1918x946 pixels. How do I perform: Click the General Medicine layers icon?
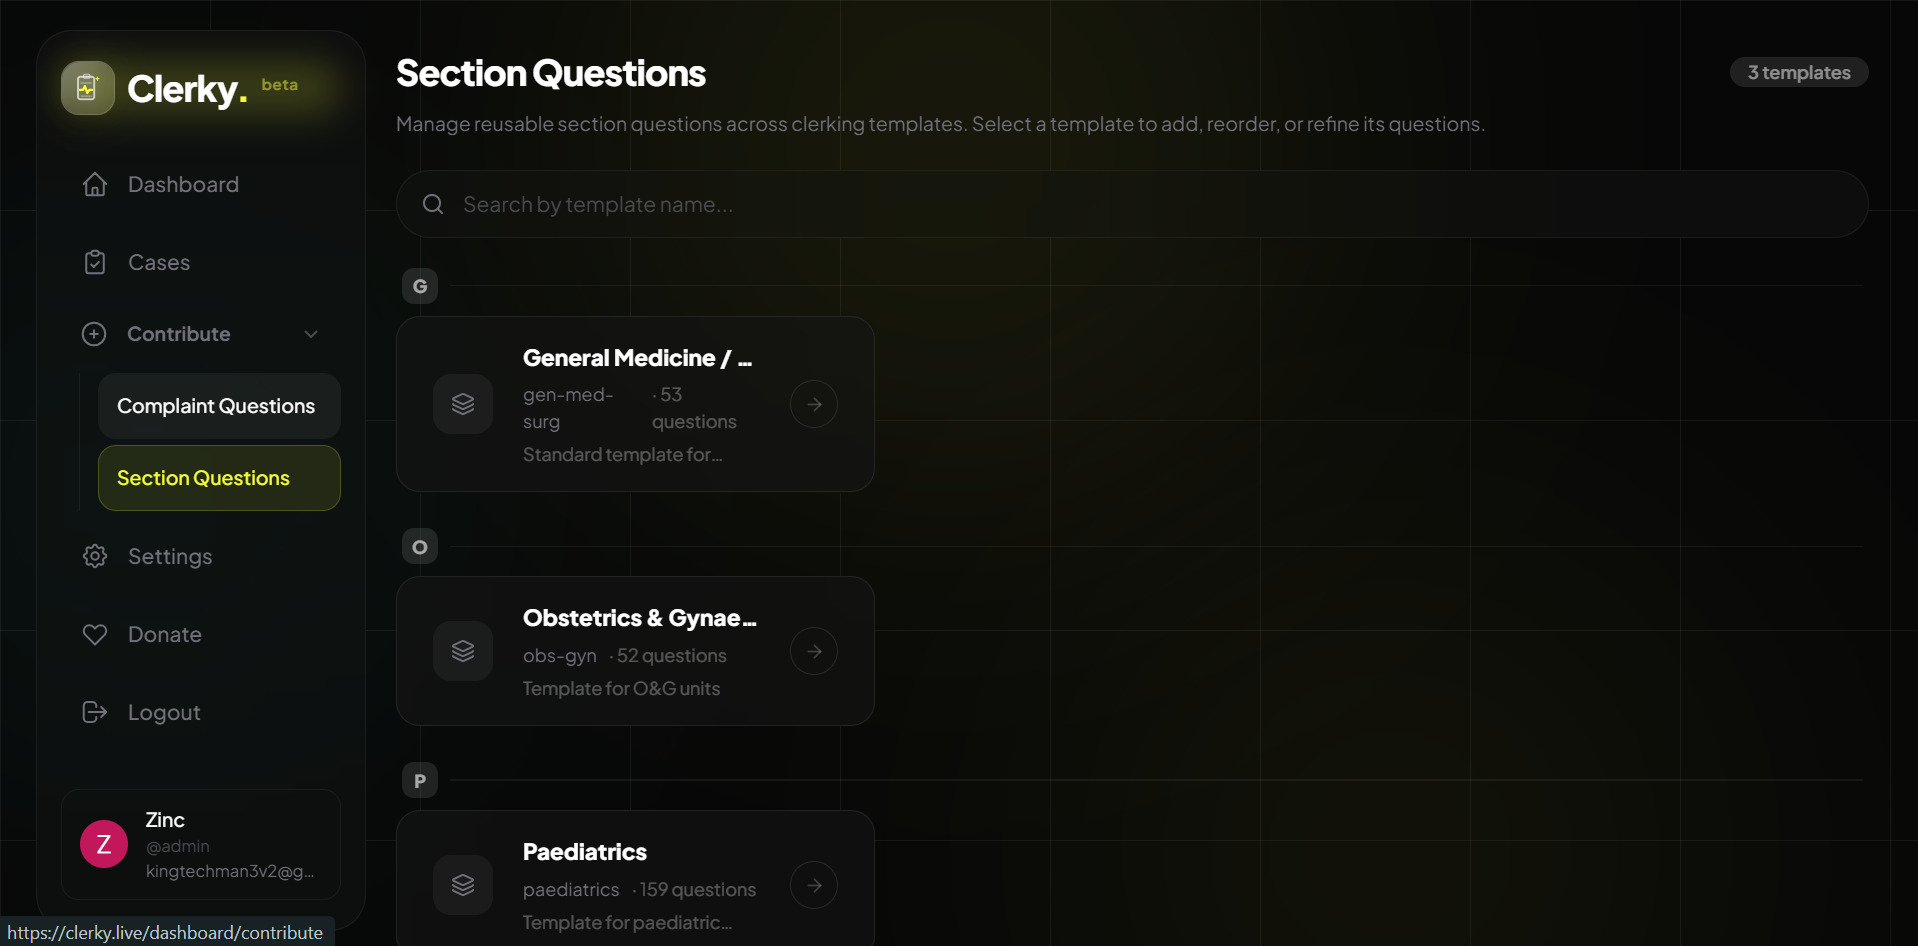463,404
